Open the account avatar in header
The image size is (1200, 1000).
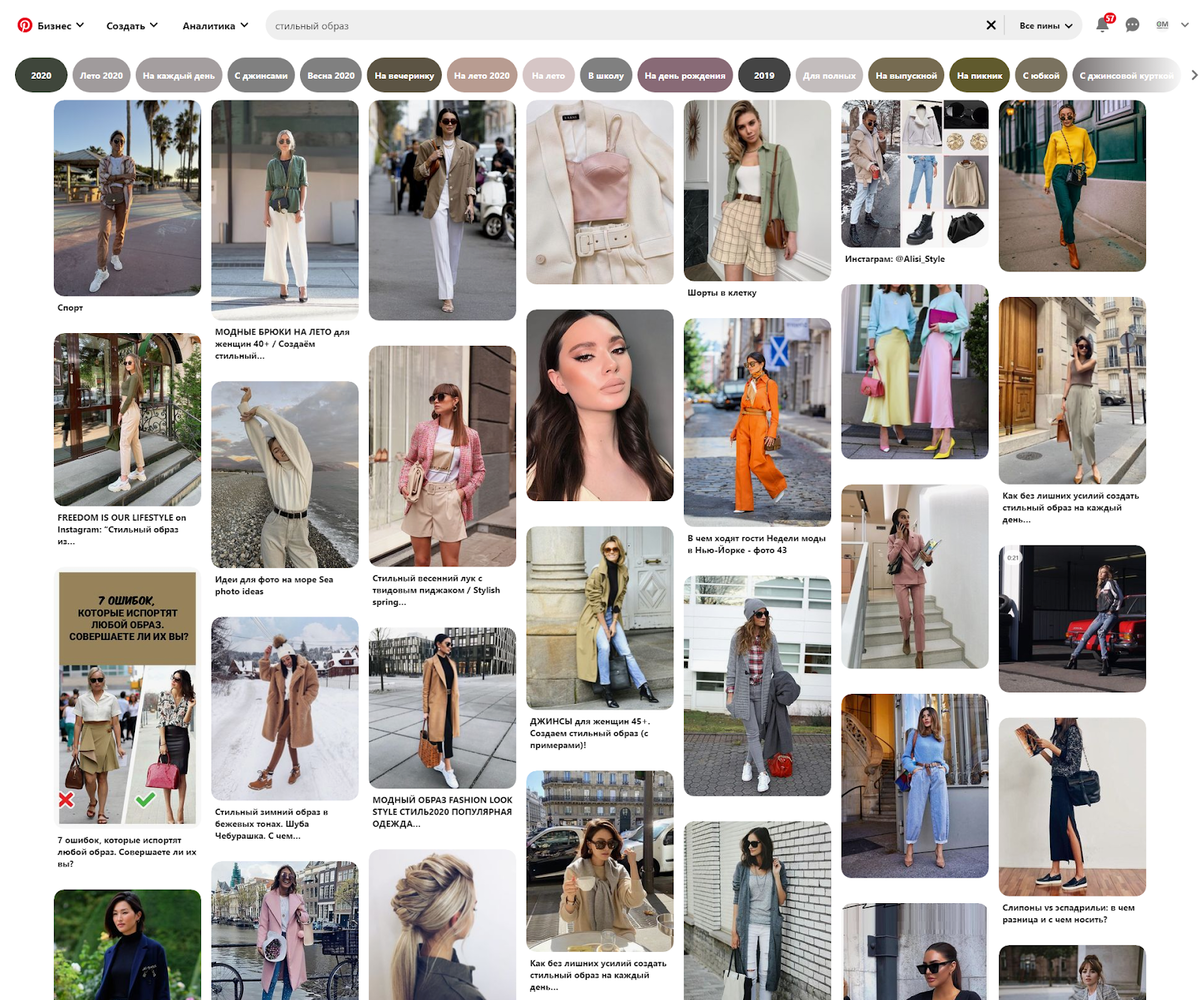1162,25
